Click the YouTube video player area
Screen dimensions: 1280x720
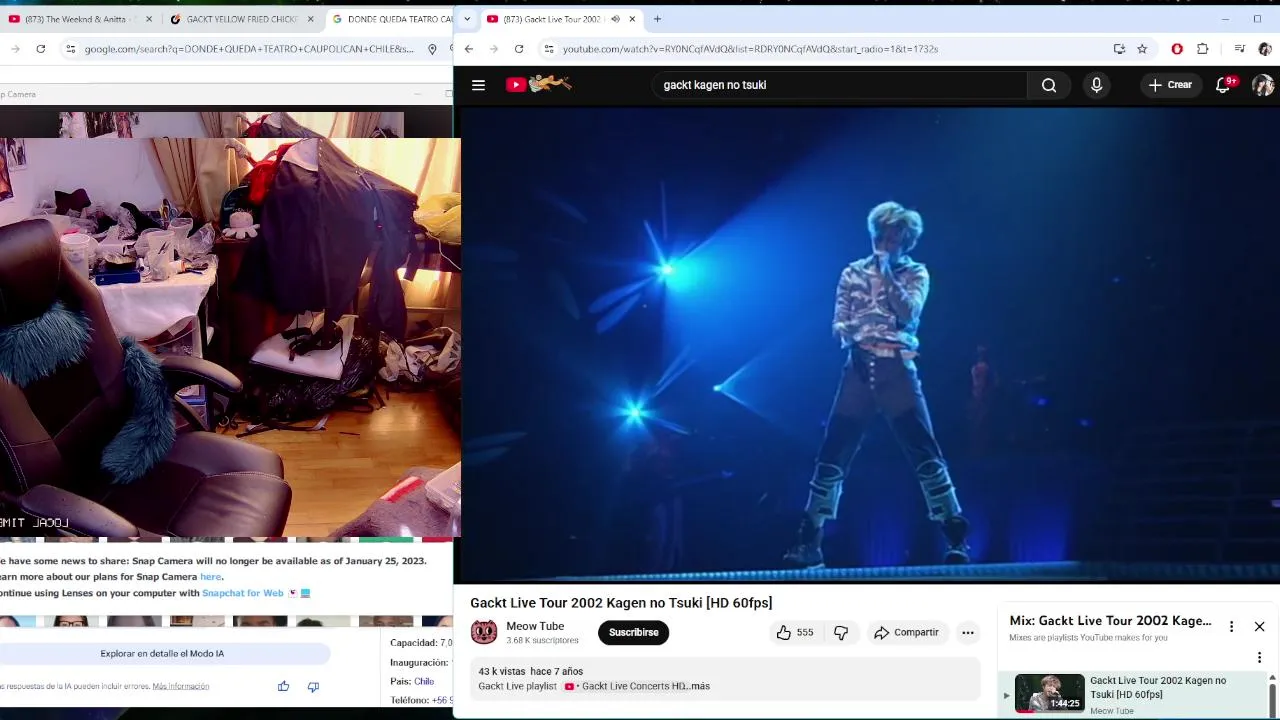click(x=867, y=345)
